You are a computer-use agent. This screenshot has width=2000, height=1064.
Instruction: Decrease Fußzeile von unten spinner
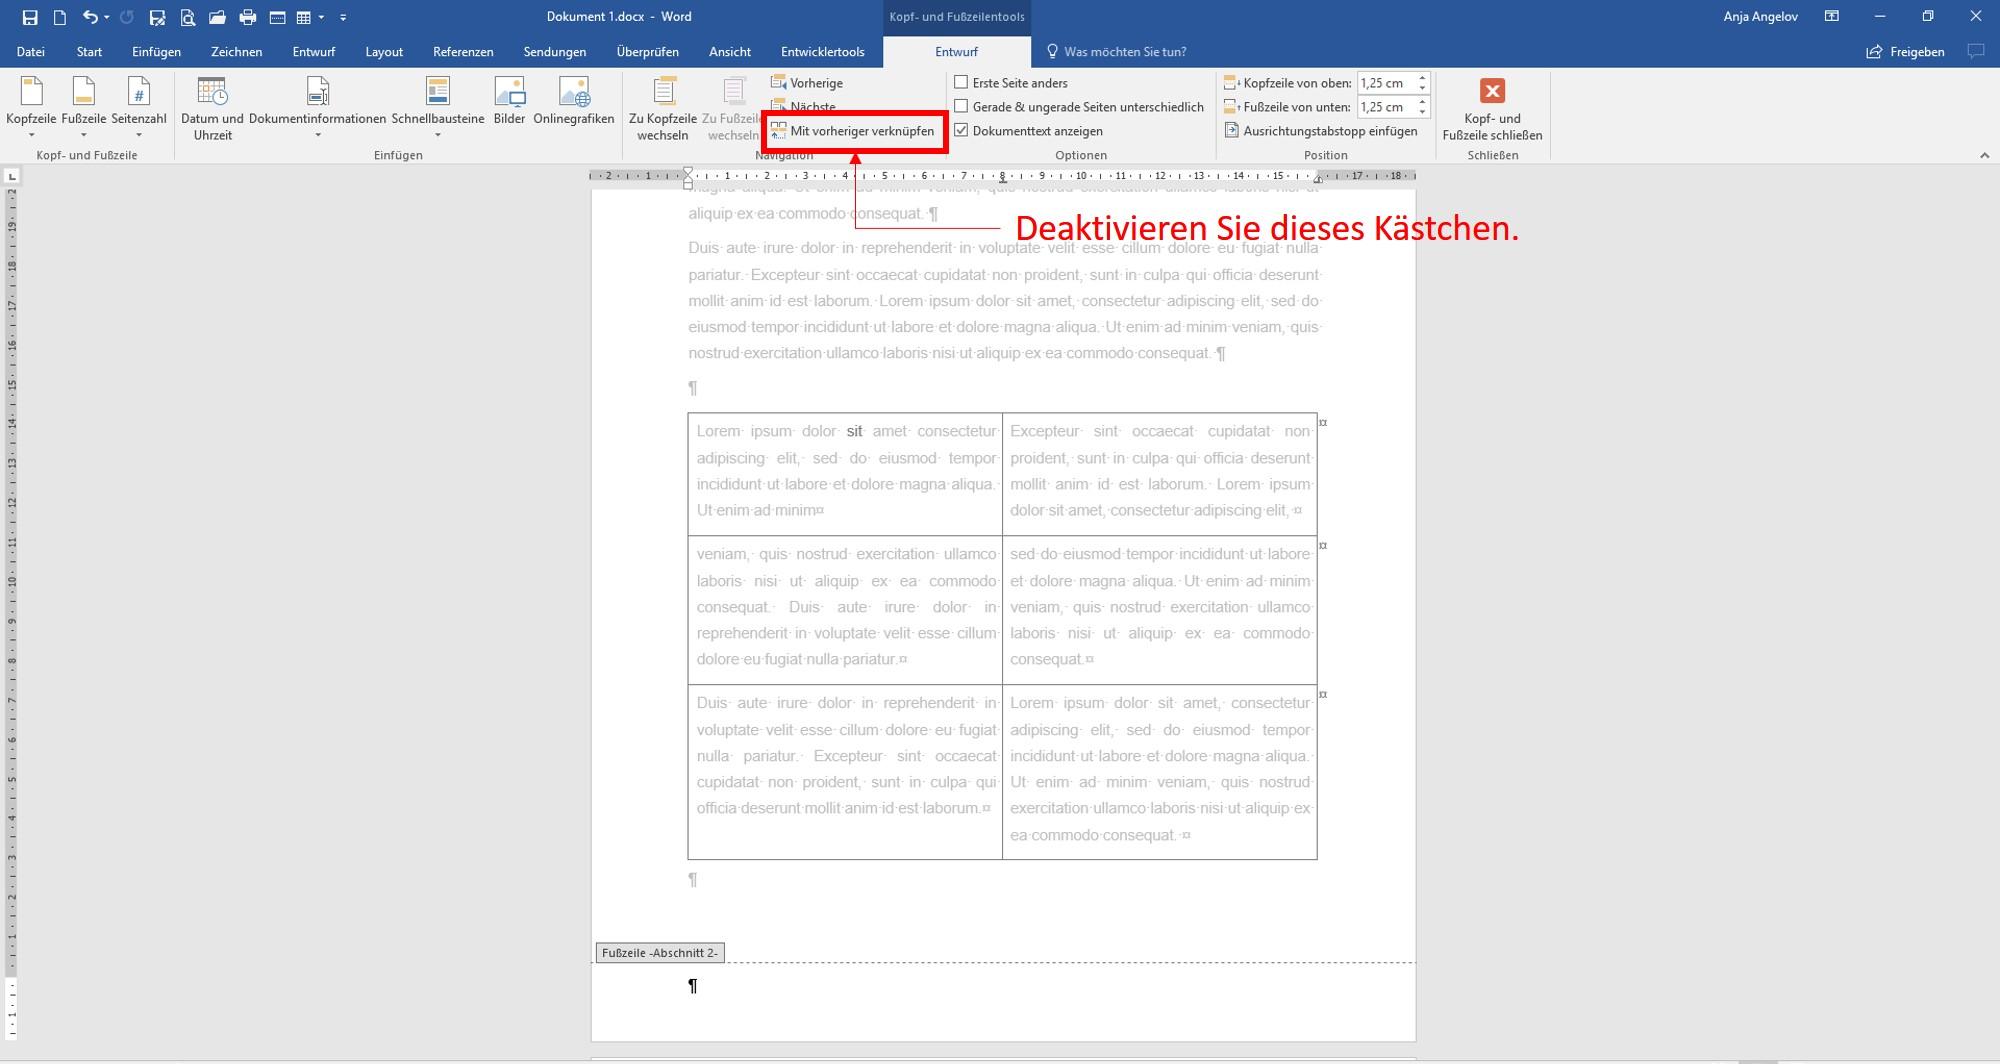pos(1423,112)
